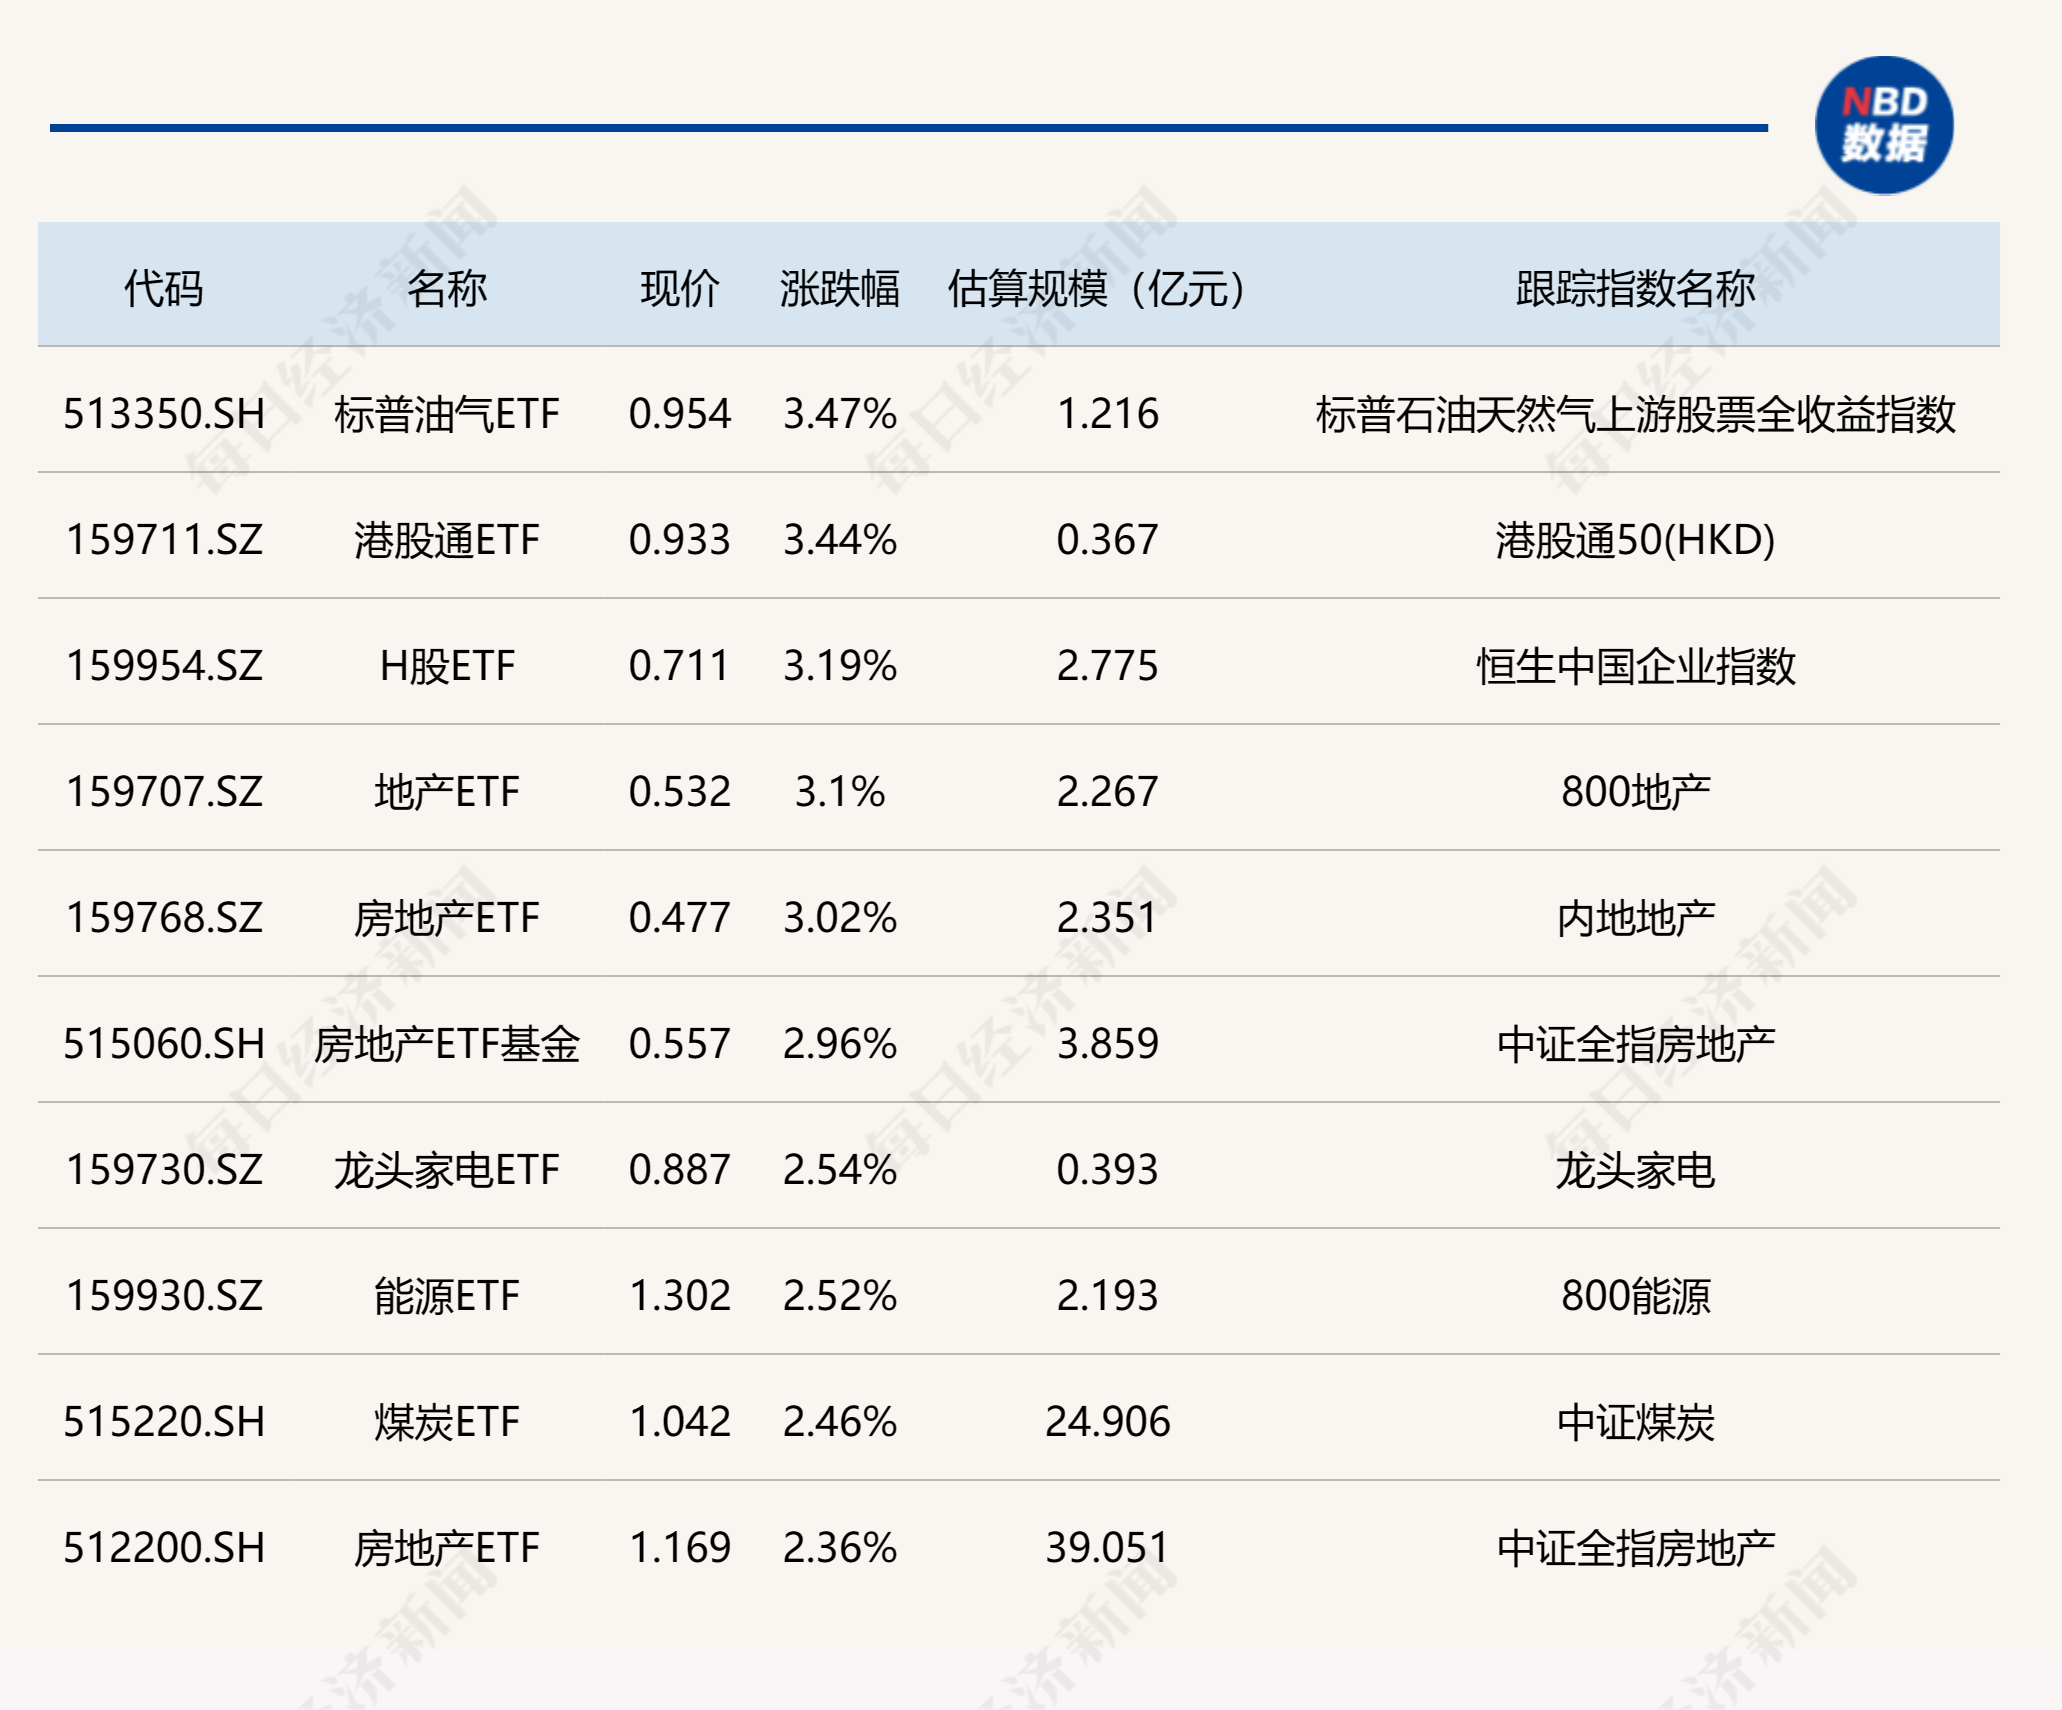
Task: Click the price 1.169
Action: tap(680, 1548)
